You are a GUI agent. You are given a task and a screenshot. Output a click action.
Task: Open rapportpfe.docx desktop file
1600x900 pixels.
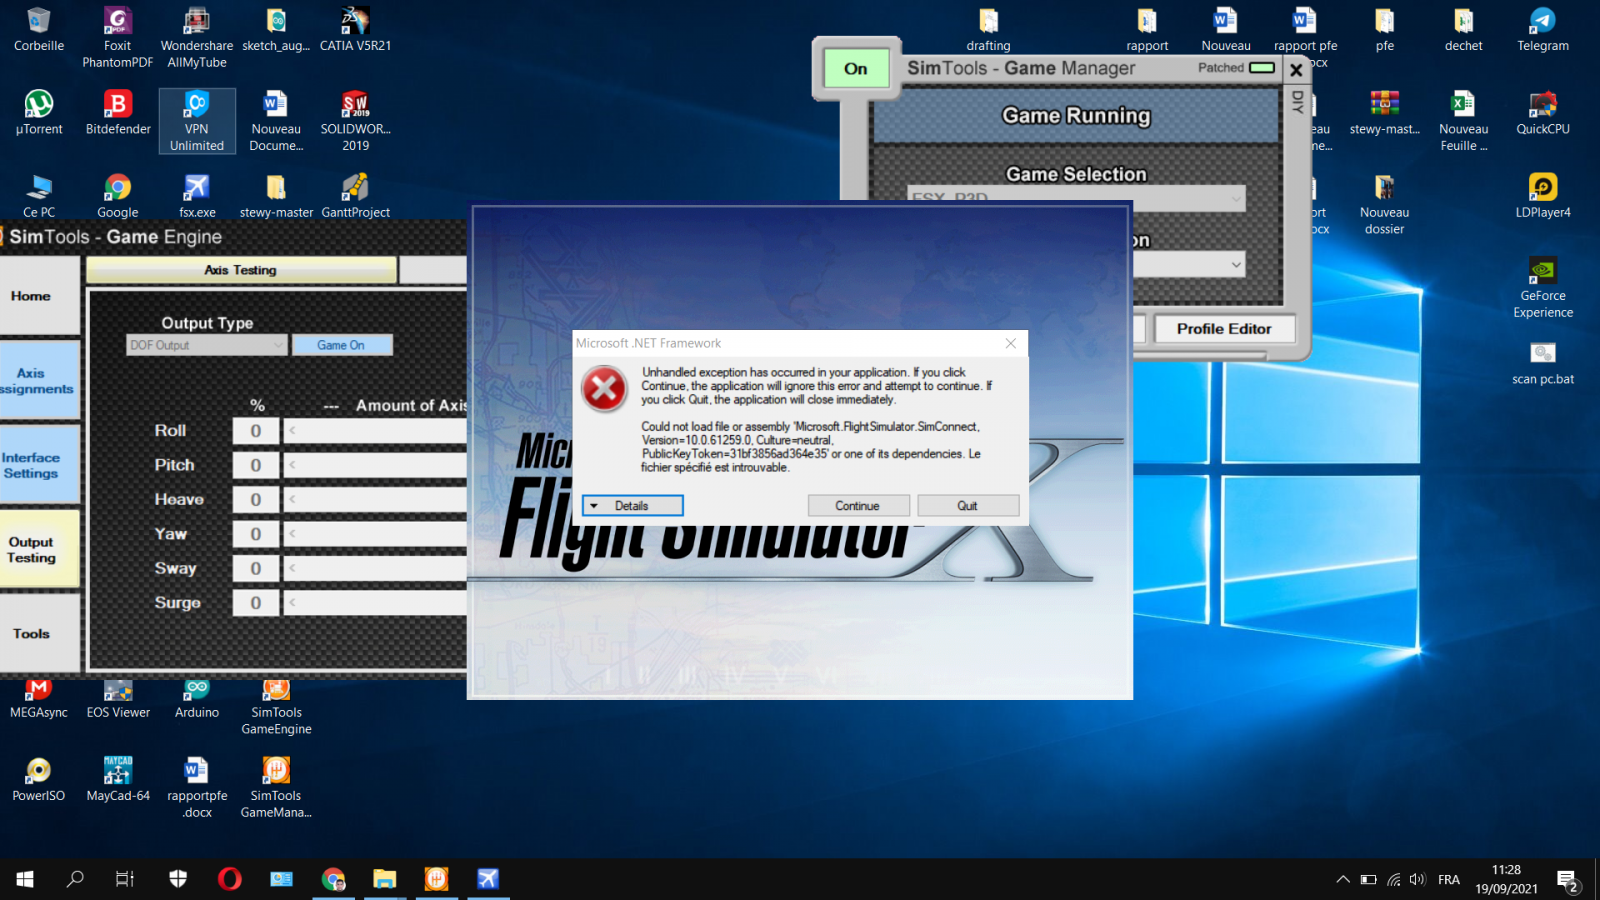197,788
